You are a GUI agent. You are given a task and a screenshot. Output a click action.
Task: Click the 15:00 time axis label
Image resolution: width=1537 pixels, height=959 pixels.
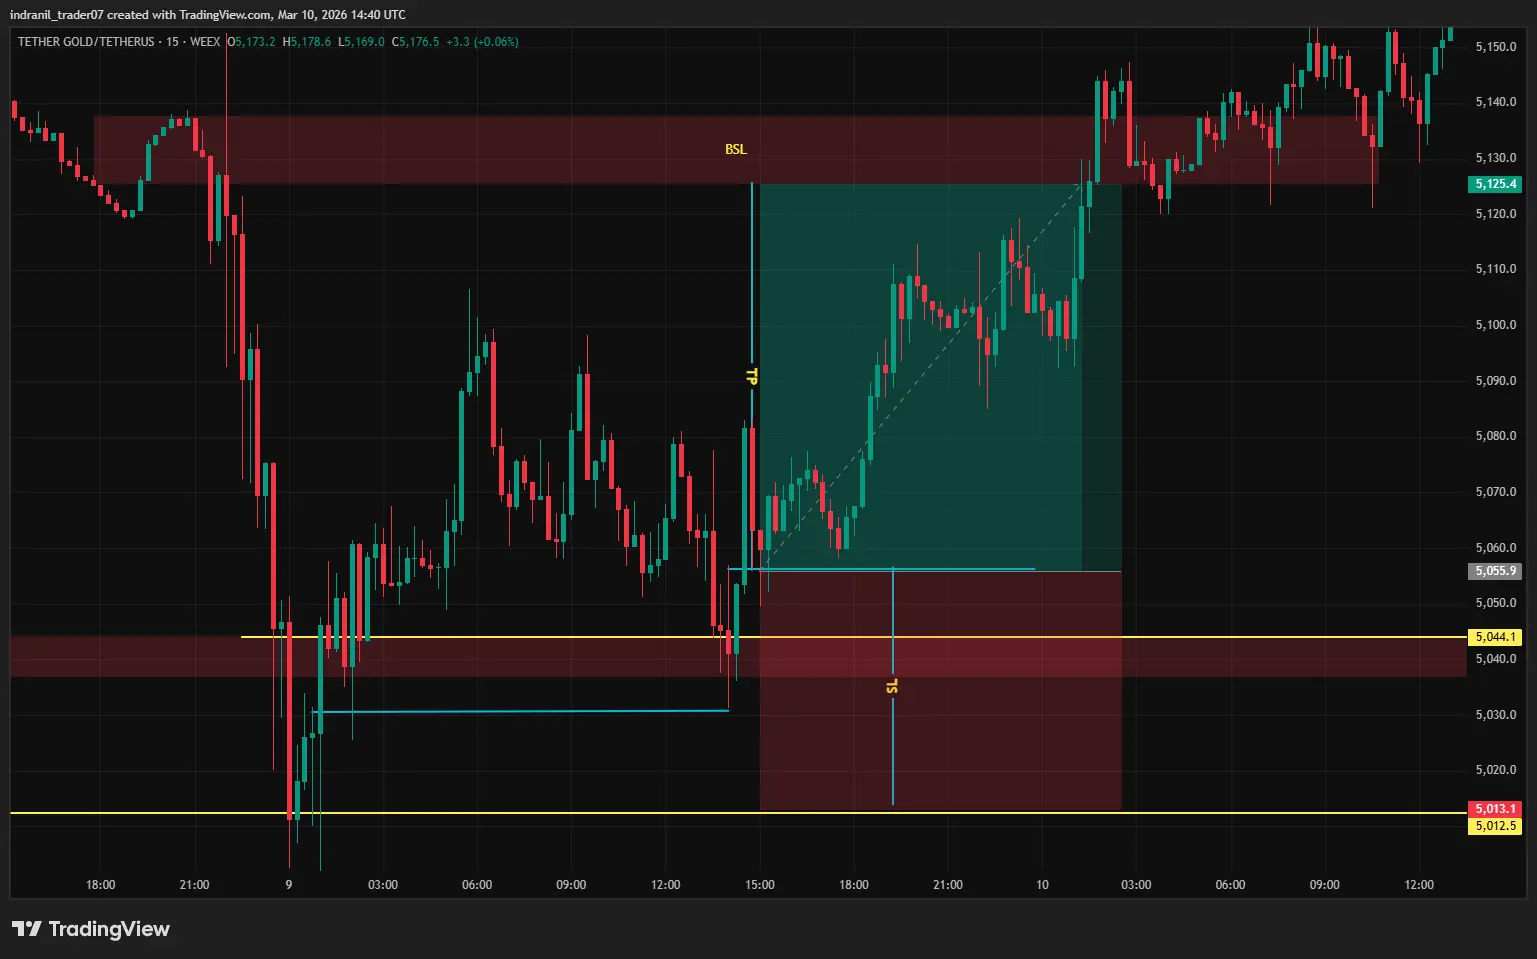click(x=760, y=885)
